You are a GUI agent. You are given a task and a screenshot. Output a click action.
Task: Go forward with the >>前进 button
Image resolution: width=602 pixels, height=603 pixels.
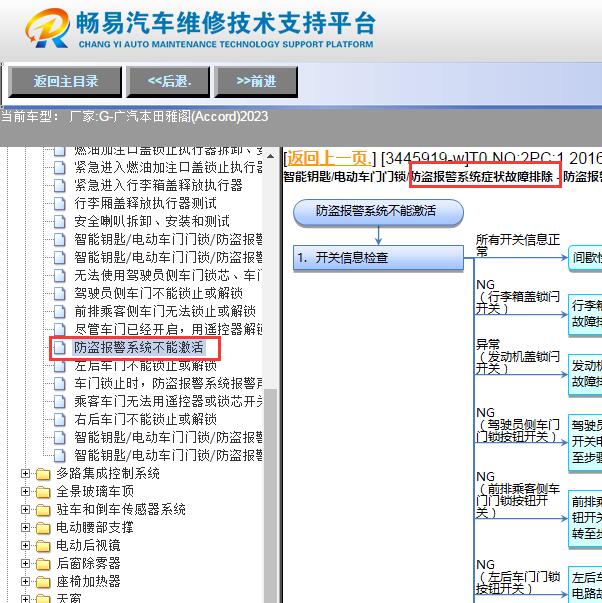pyautogui.click(x=256, y=82)
